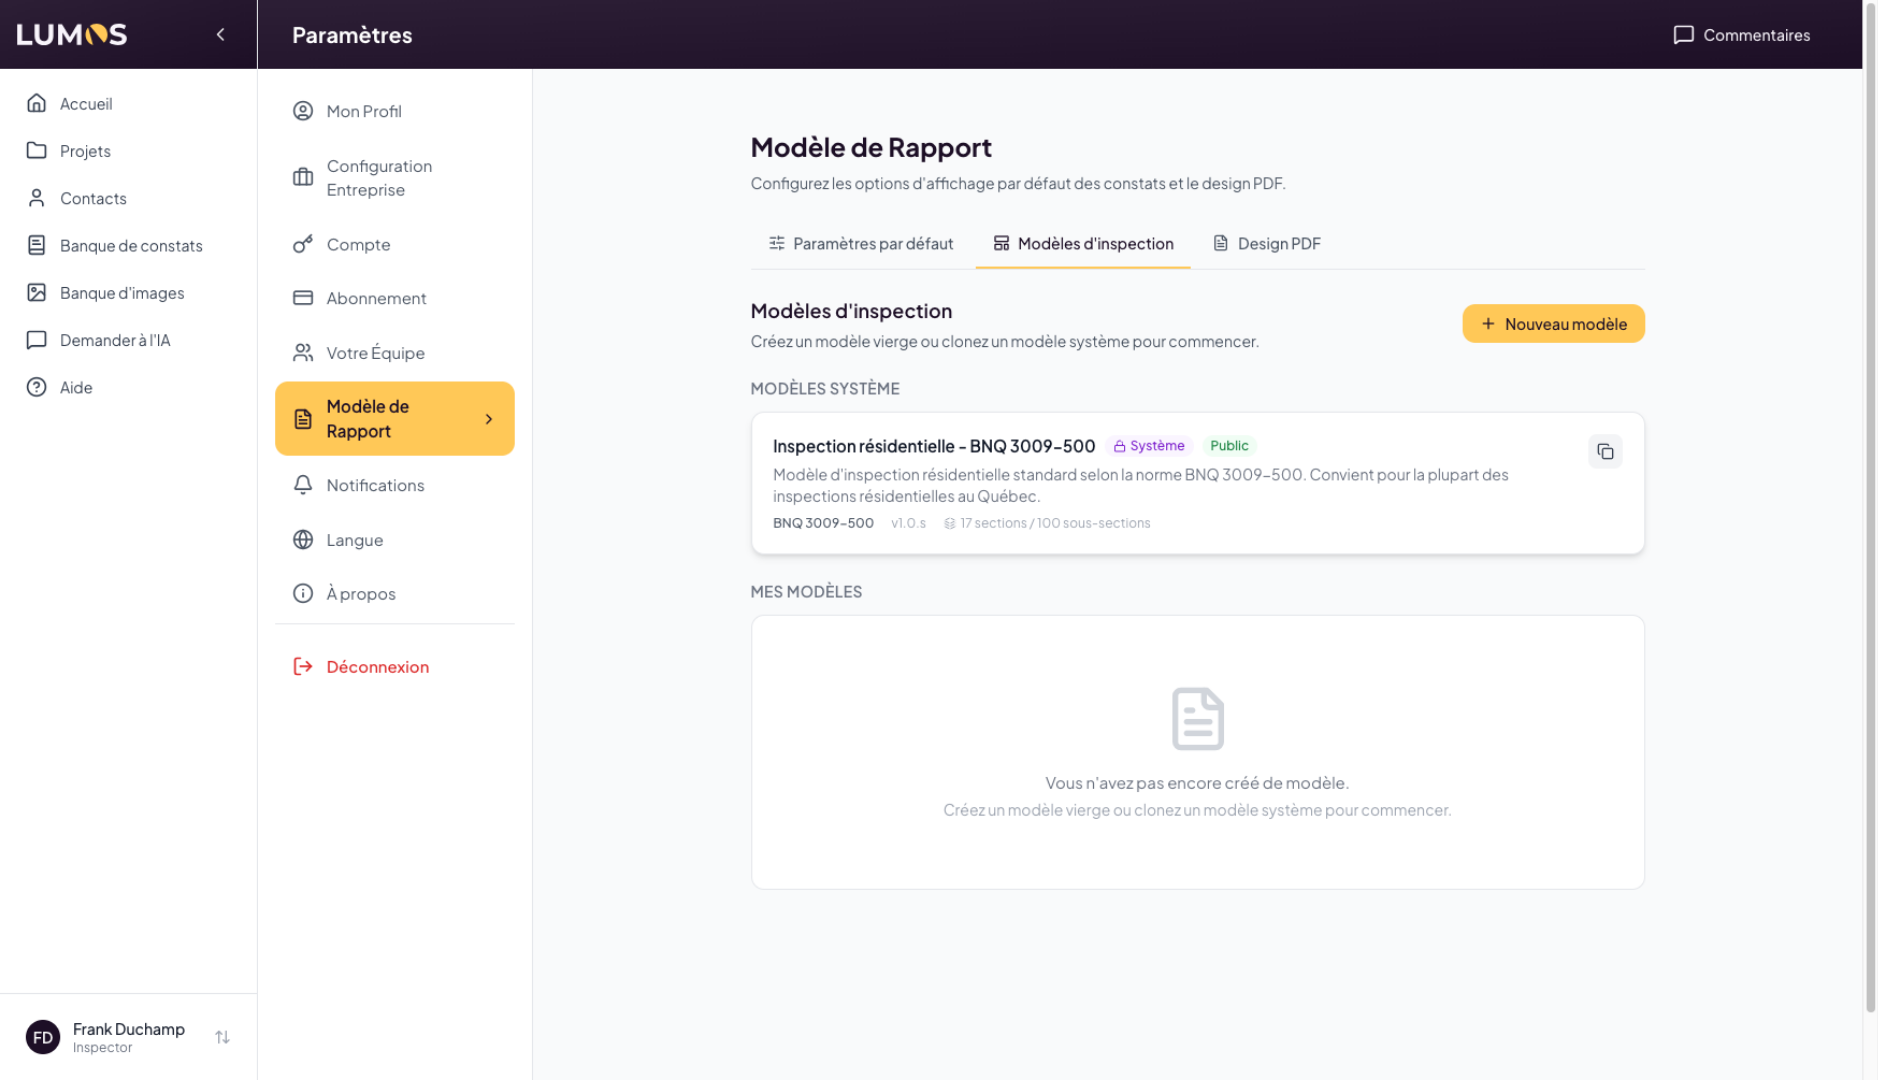Open Banque d'images from sidebar
This screenshot has width=1878, height=1080.
point(121,293)
